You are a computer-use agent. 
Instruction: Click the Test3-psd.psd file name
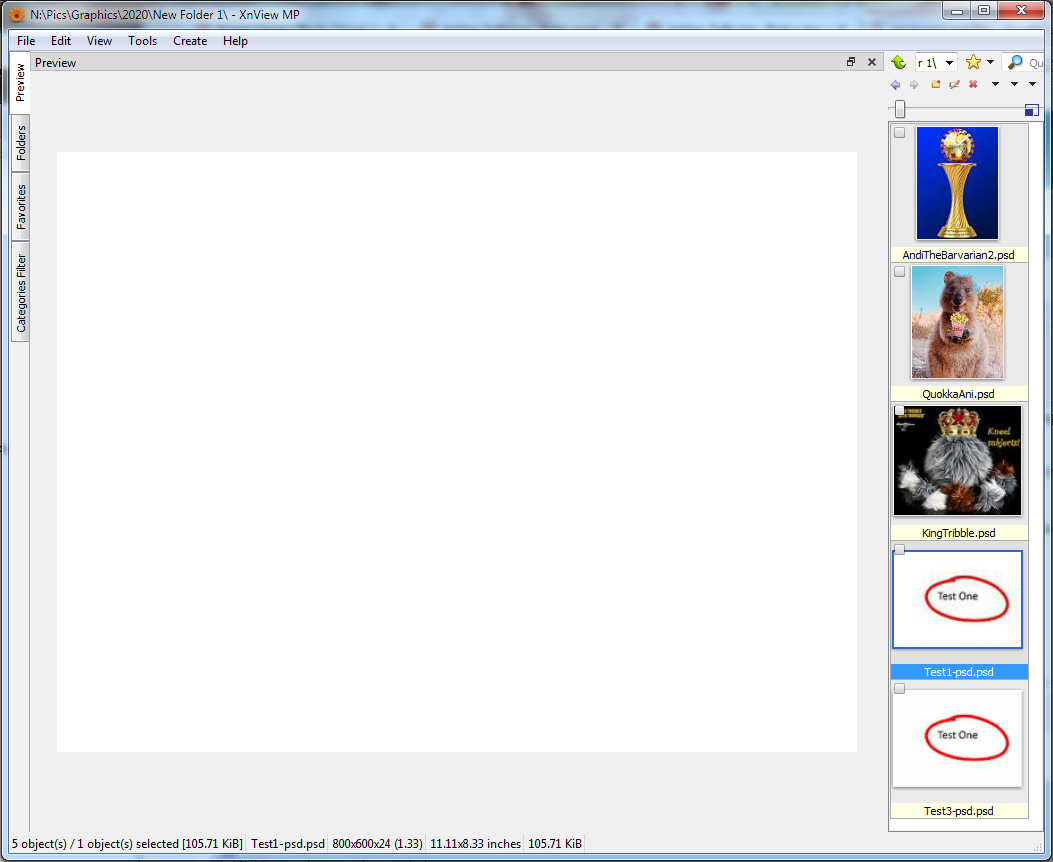tap(958, 811)
